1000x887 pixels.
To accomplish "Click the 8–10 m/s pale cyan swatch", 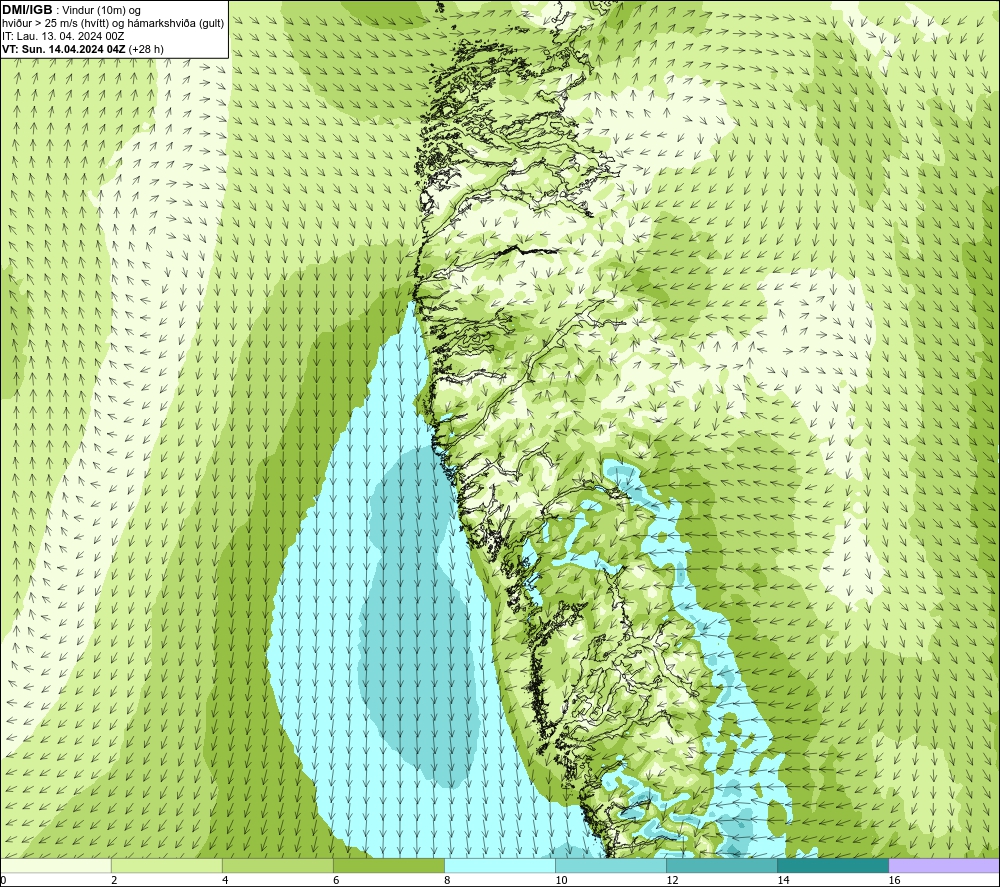I will pyautogui.click(x=500, y=865).
